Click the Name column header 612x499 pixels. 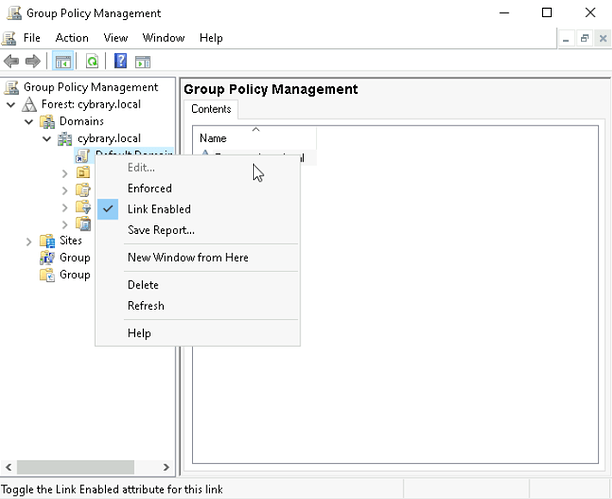pyautogui.click(x=213, y=138)
